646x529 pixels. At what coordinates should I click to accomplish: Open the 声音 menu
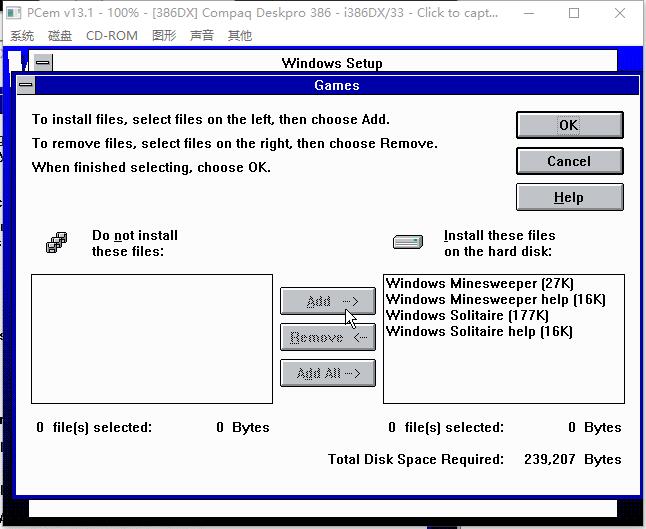[x=202, y=36]
